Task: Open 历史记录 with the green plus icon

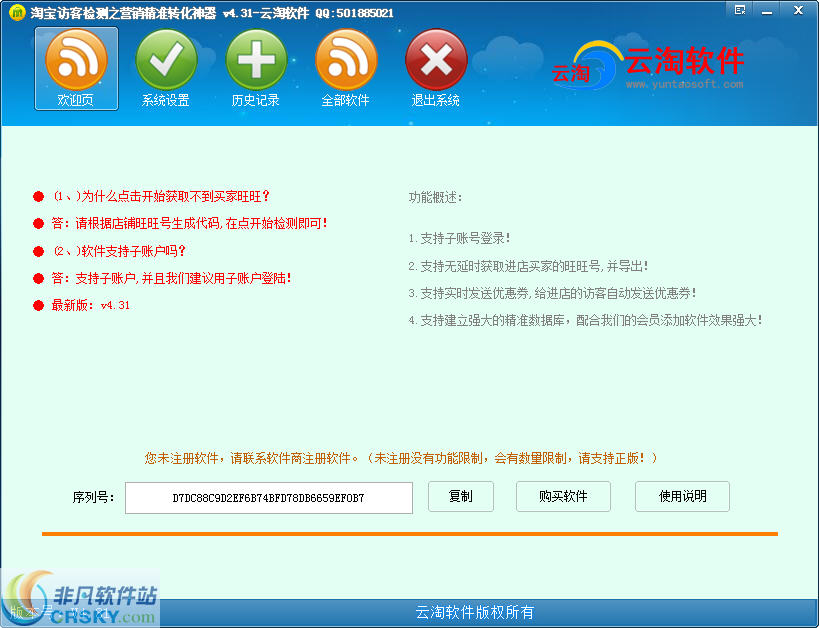Action: pyautogui.click(x=256, y=68)
